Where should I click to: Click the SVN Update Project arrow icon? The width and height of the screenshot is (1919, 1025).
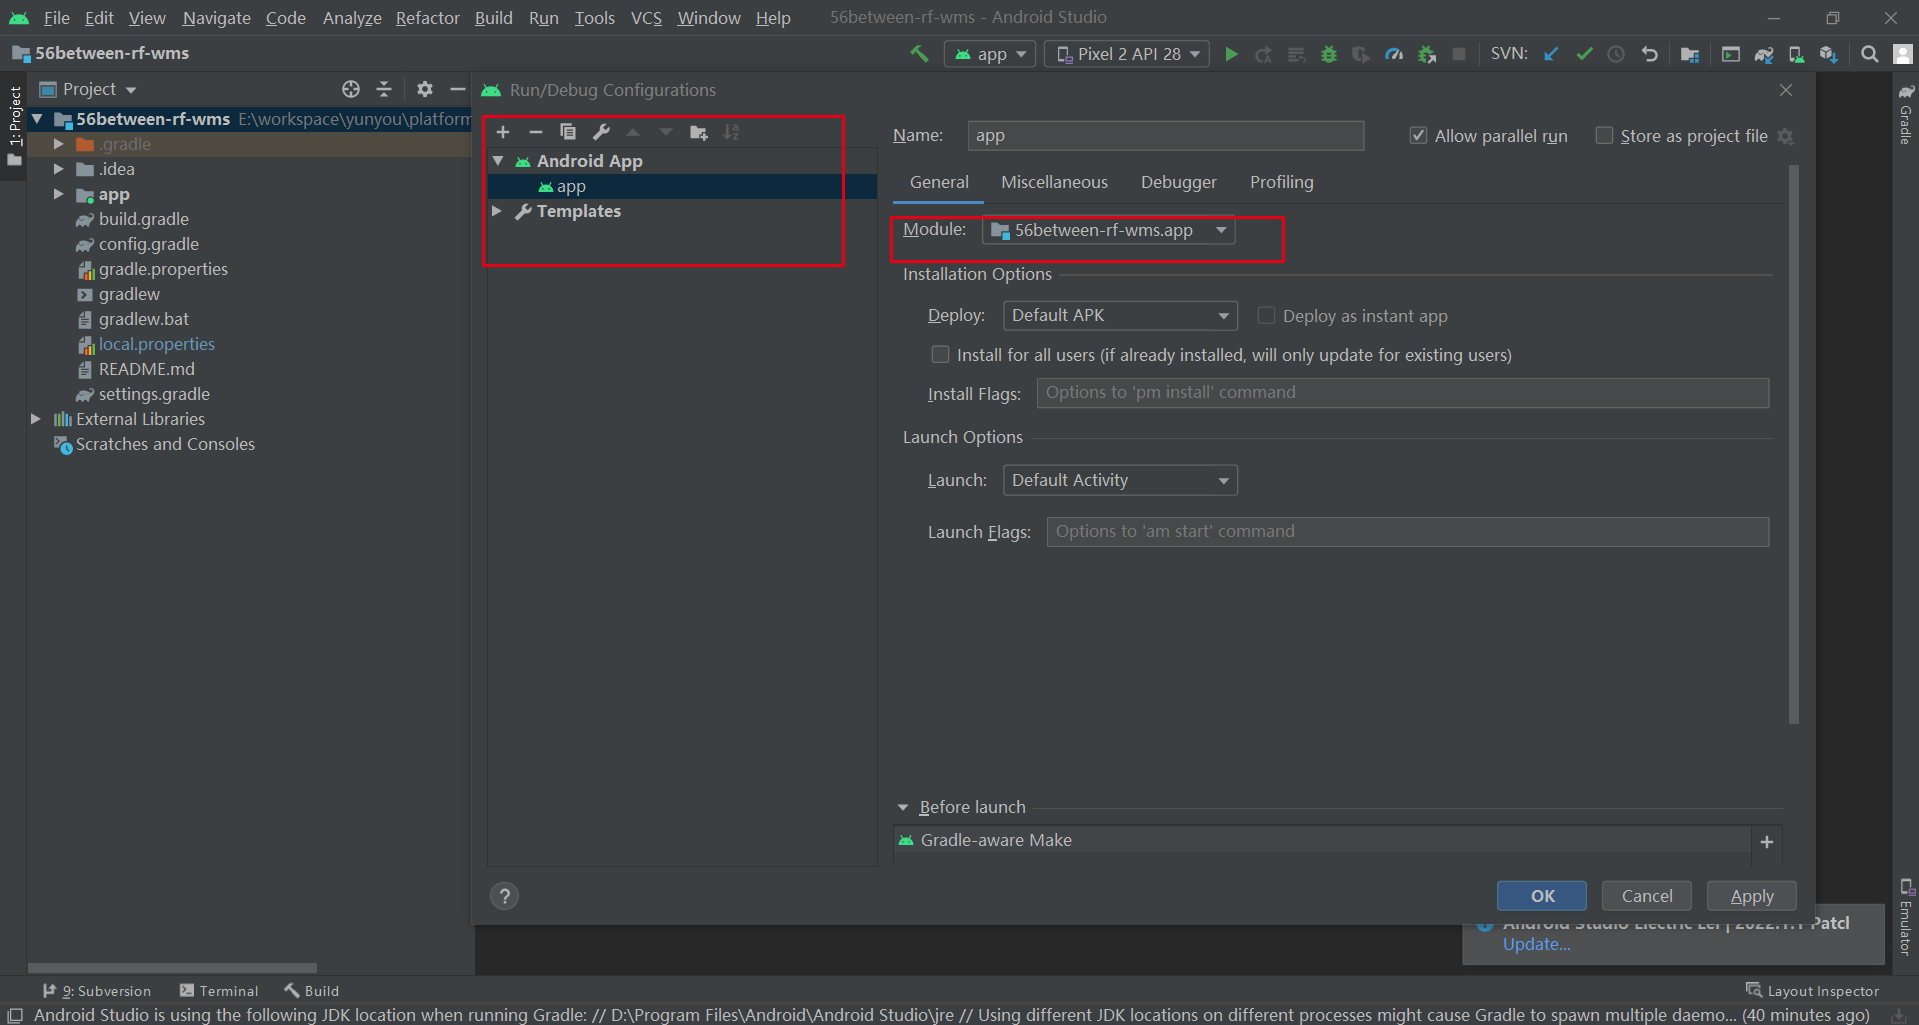click(x=1551, y=54)
